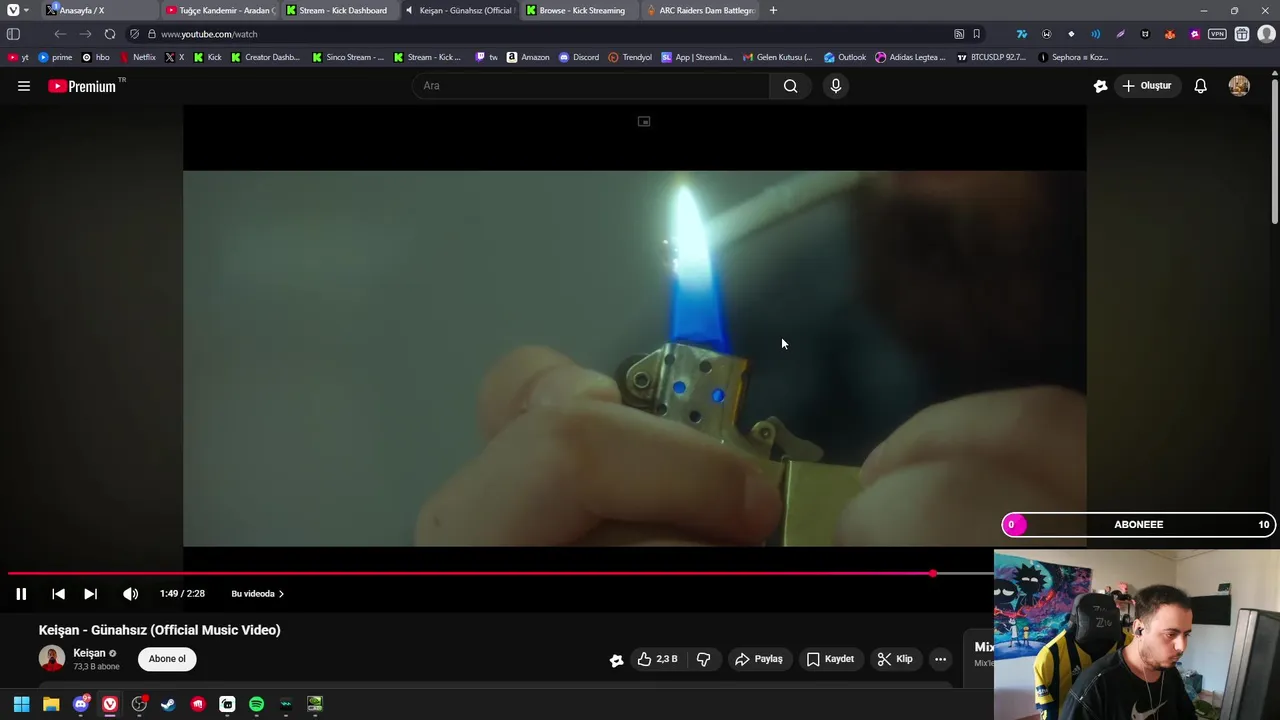Open the 'Gelen Kutusu' Gmail bookmark

click(777, 57)
